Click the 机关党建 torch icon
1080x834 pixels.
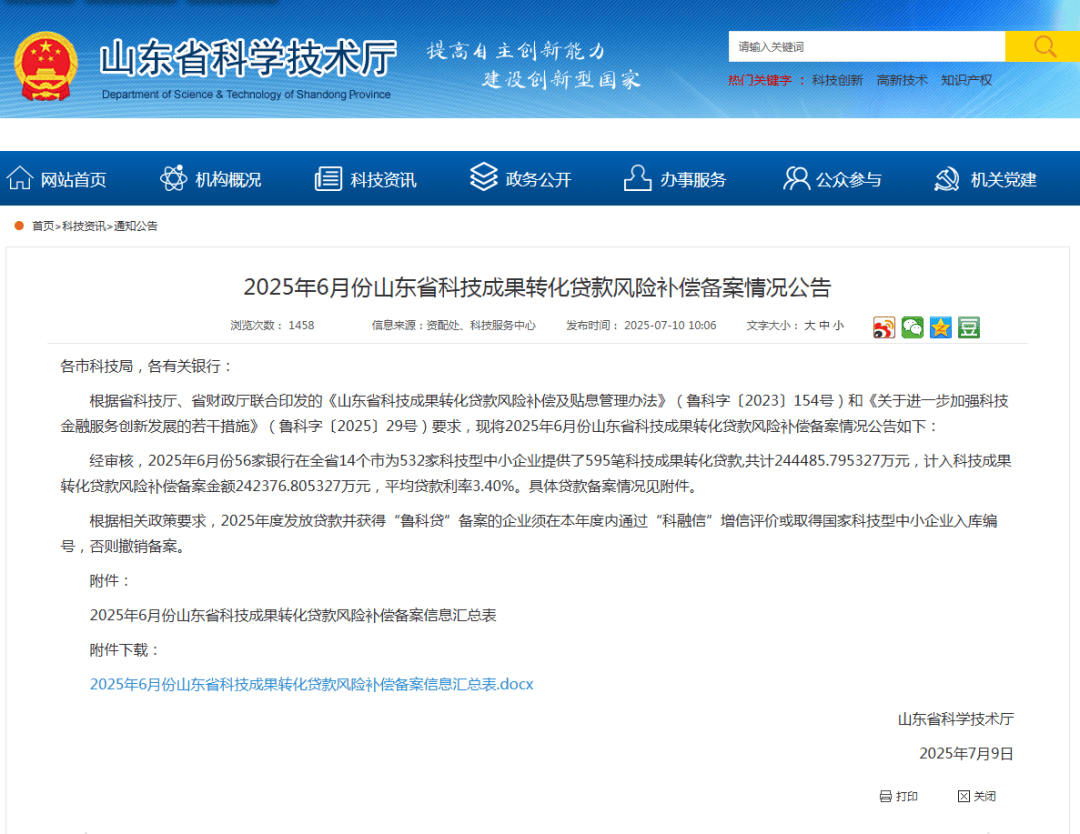[x=945, y=177]
